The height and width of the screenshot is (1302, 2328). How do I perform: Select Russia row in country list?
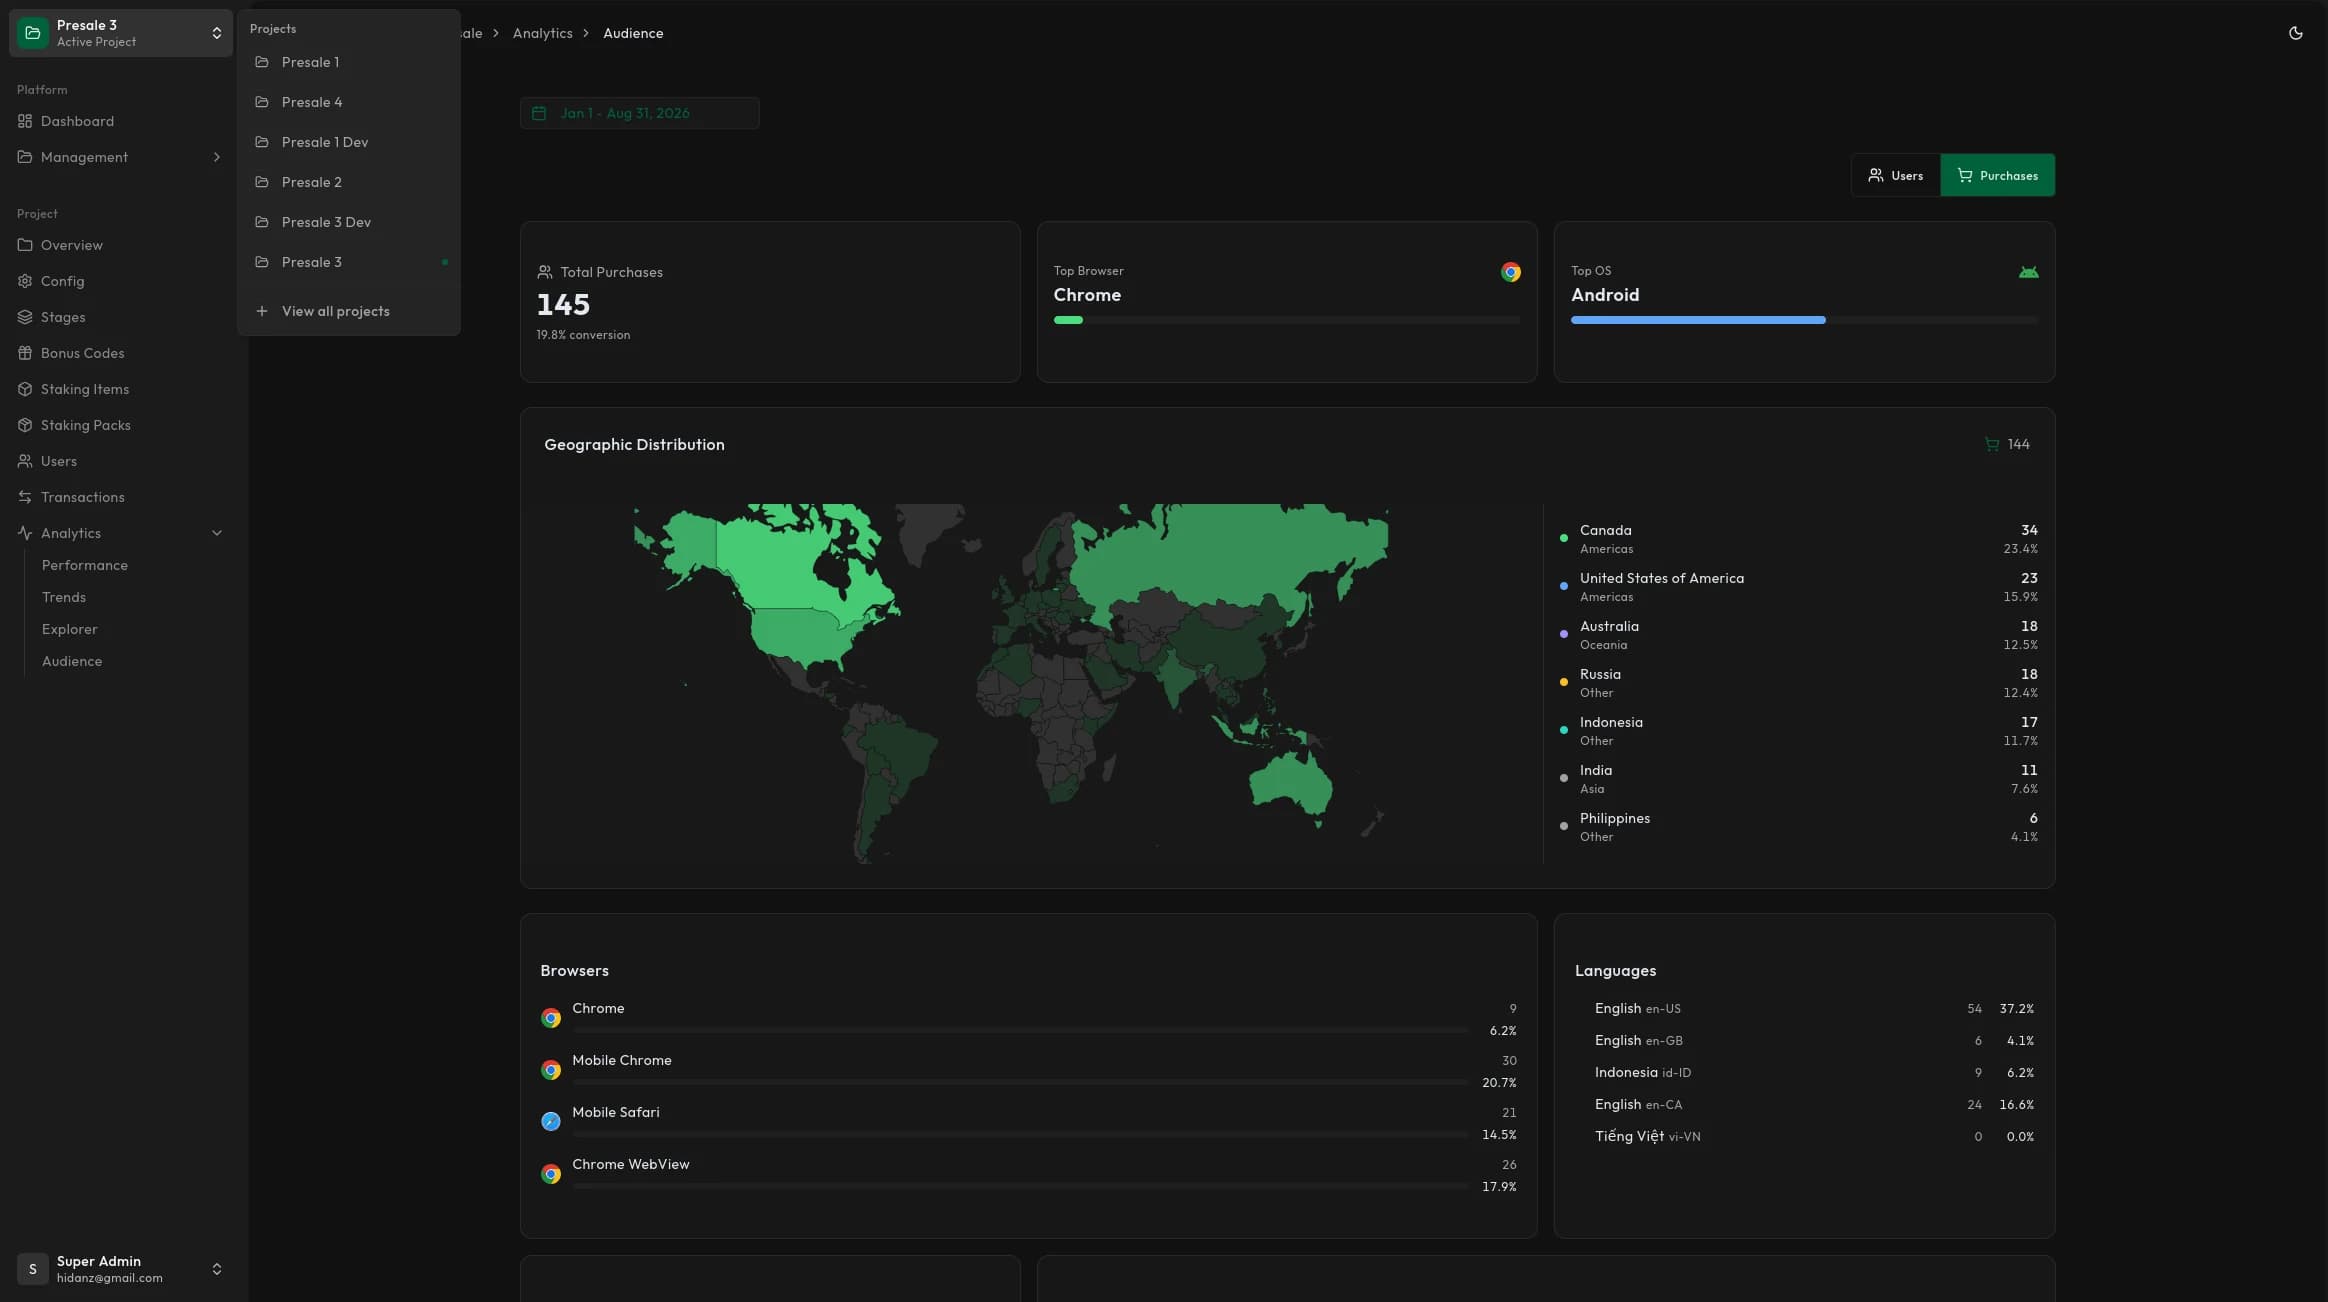[x=1798, y=683]
